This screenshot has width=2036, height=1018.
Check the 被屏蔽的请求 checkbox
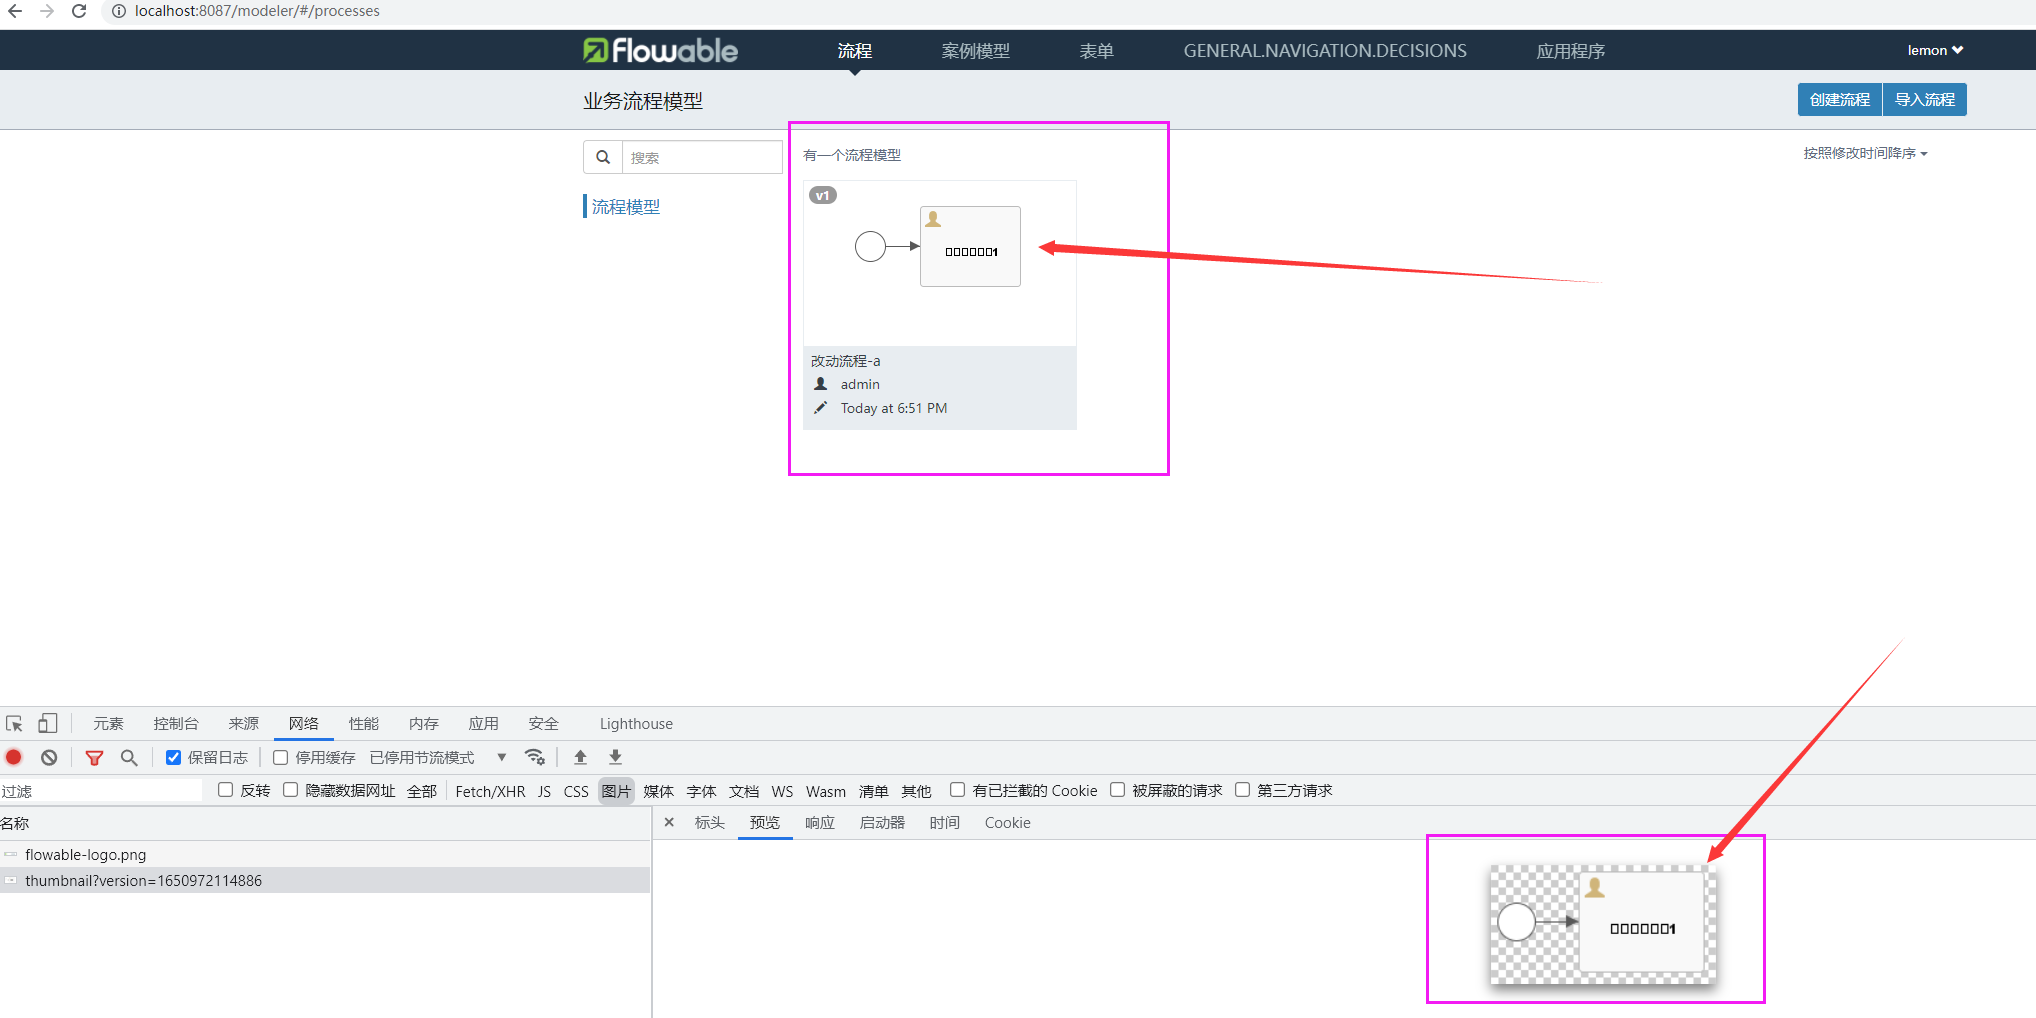[x=1117, y=790]
